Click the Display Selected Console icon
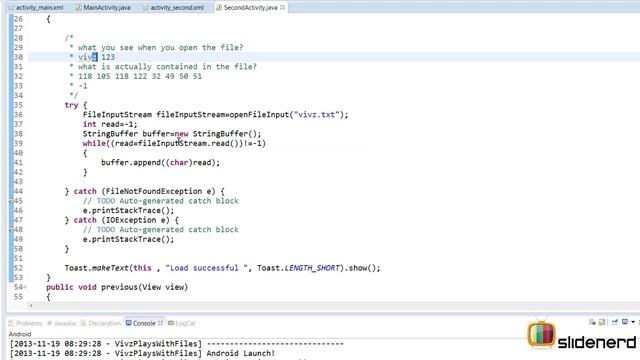The height and width of the screenshot is (360, 640). [x=625, y=322]
